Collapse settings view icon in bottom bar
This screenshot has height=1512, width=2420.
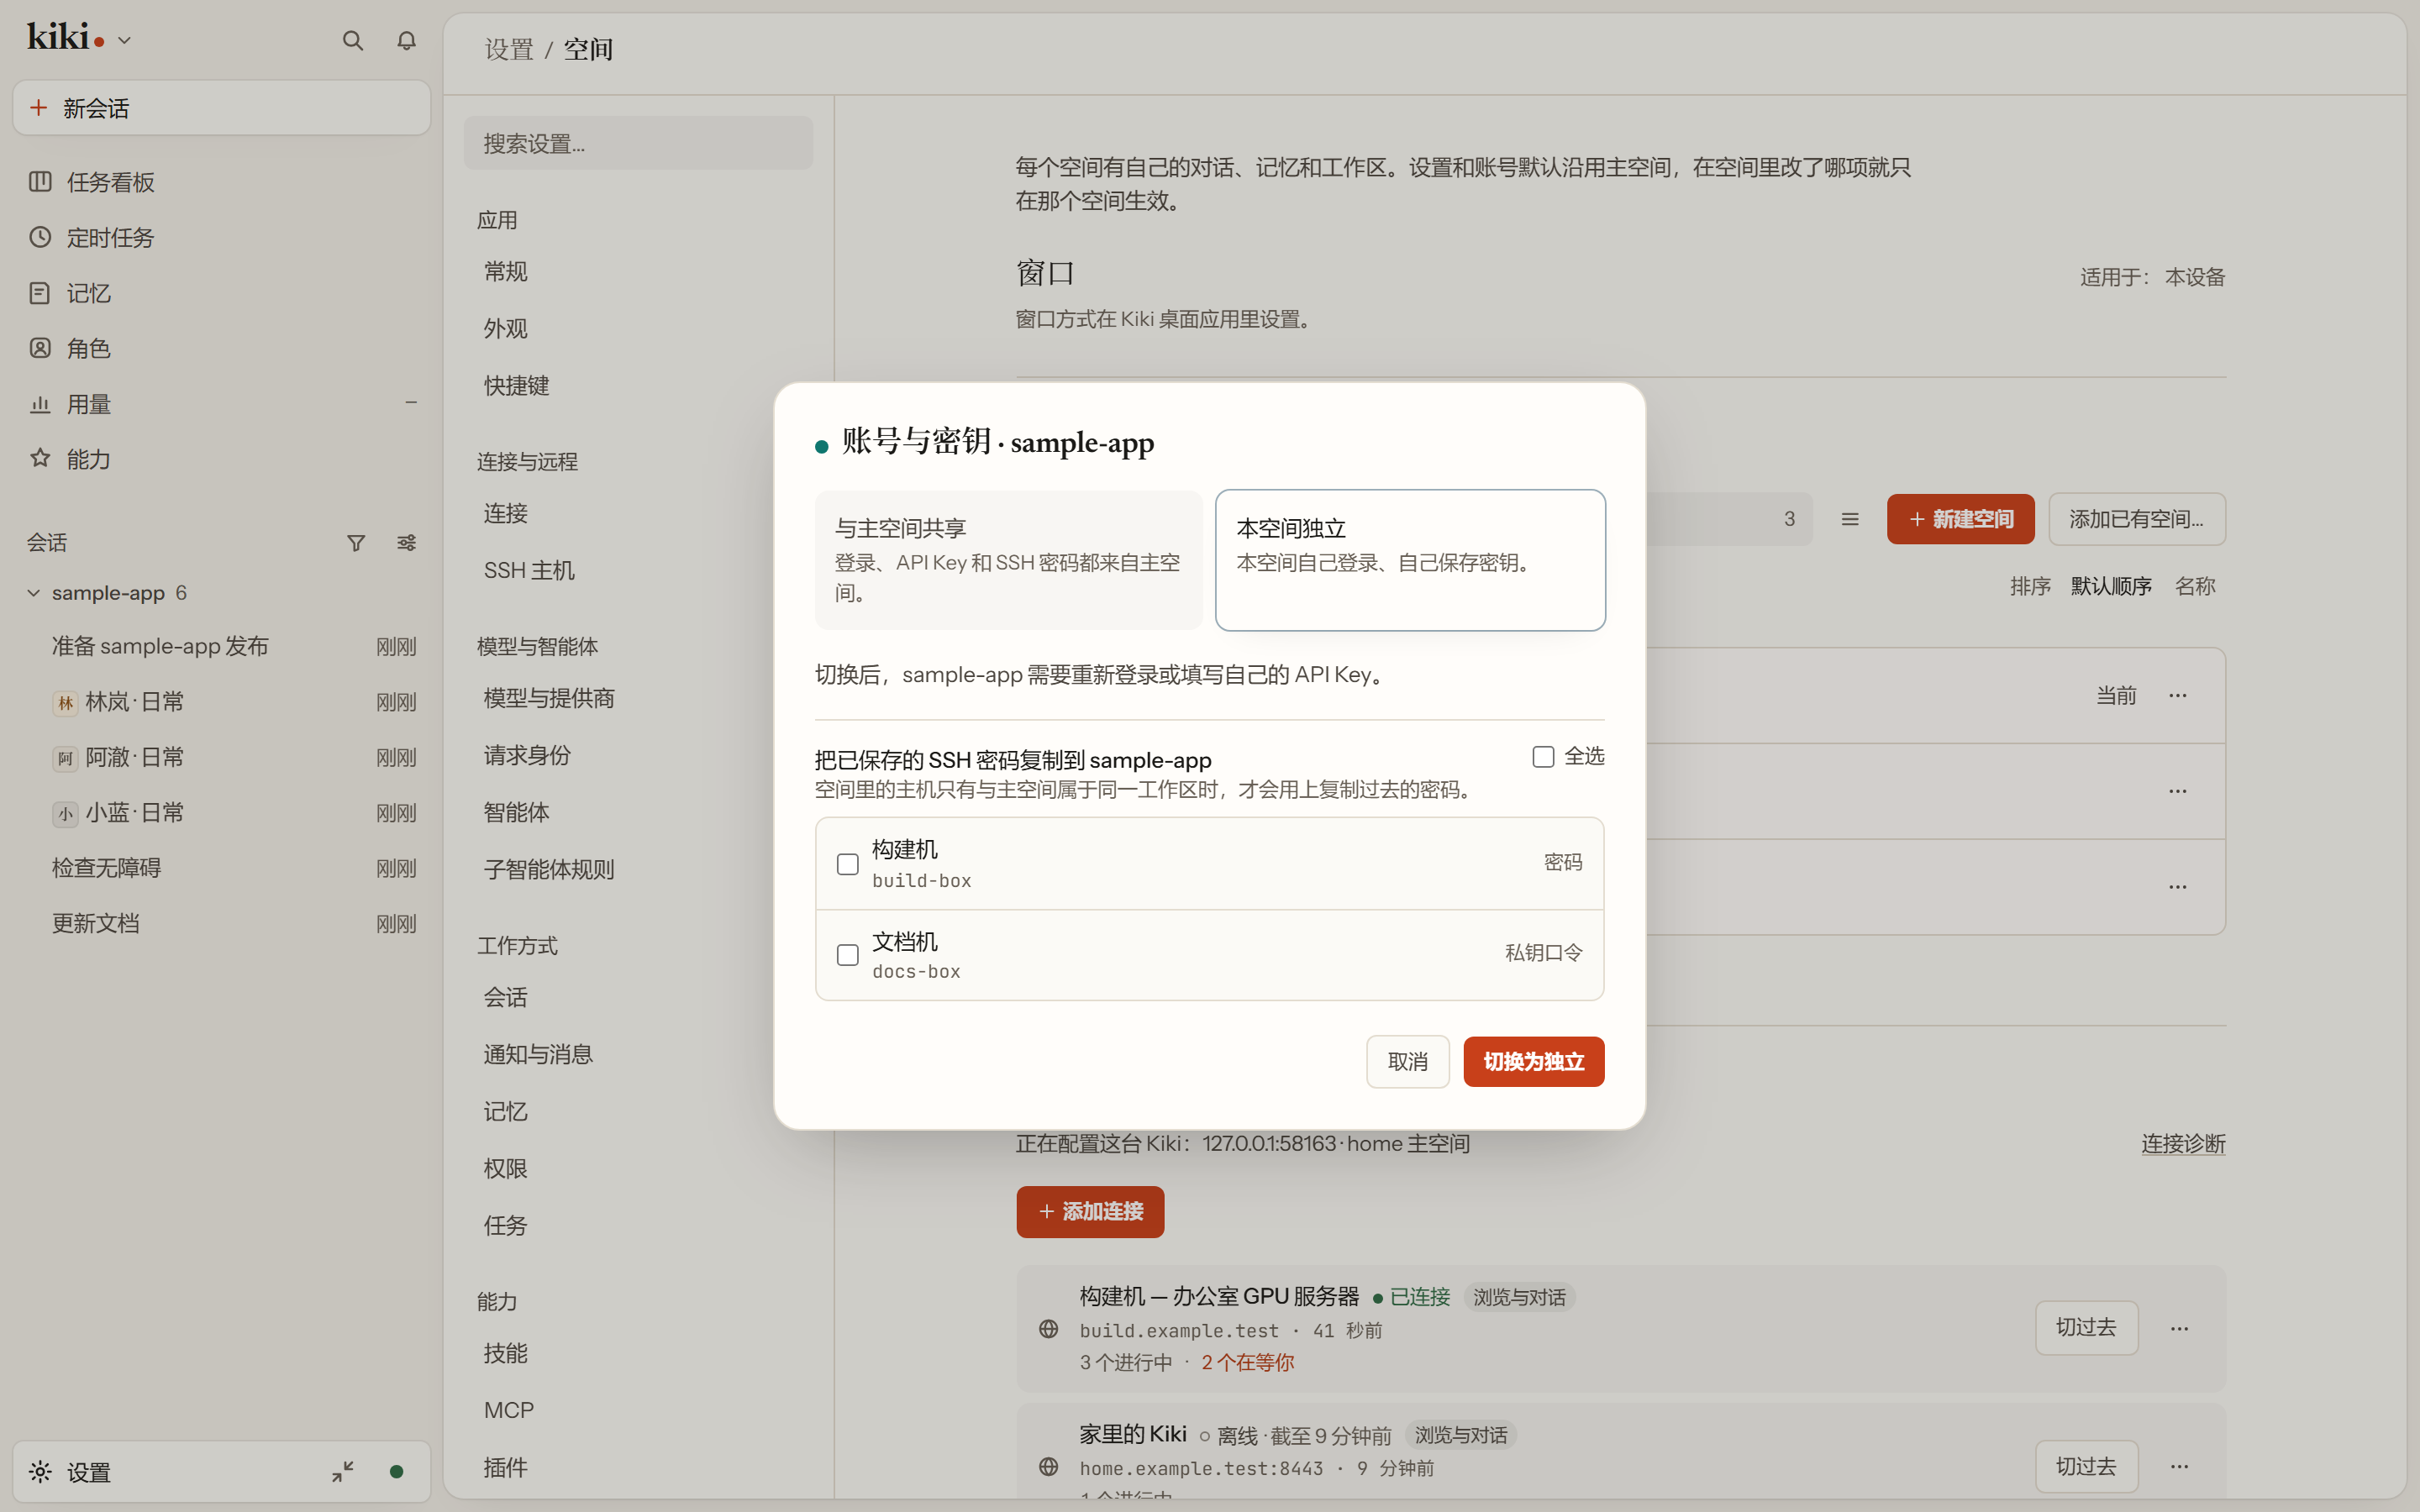click(343, 1471)
